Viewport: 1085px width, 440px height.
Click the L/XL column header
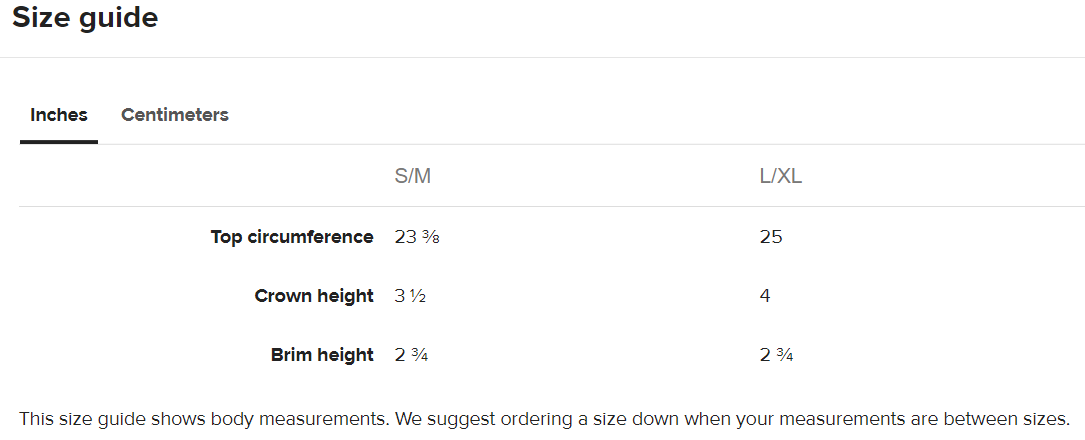[x=781, y=177]
